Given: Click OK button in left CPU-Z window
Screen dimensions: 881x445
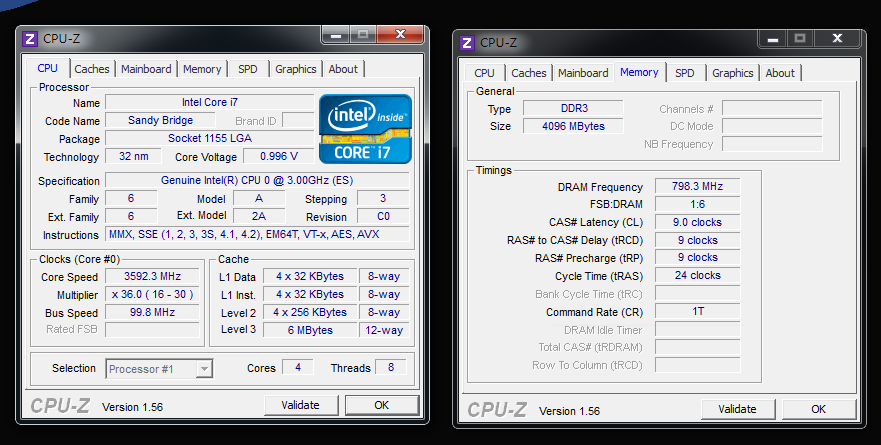Looking at the screenshot, I should pyautogui.click(x=382, y=405).
